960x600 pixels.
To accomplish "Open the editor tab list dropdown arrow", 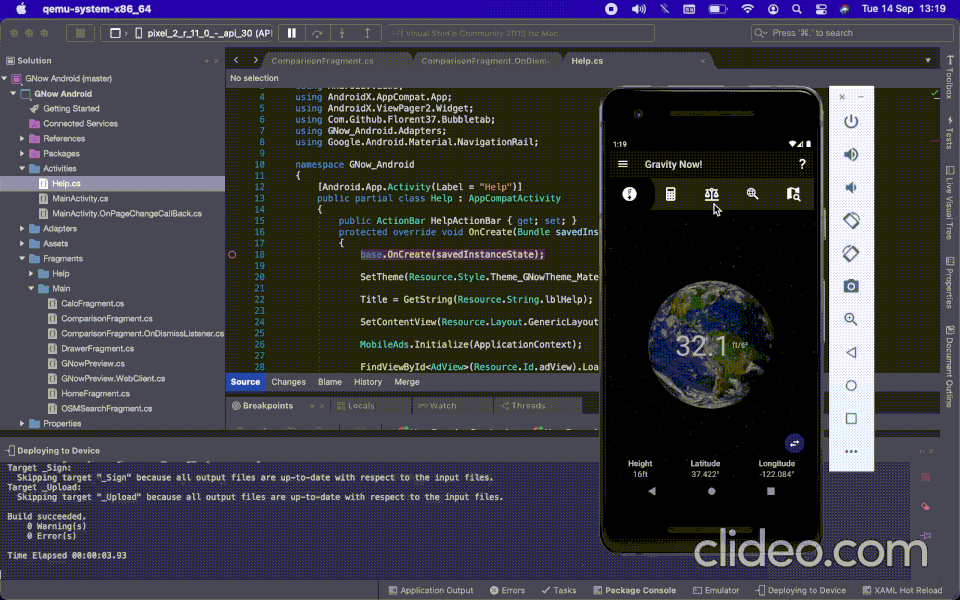I will point(928,61).
